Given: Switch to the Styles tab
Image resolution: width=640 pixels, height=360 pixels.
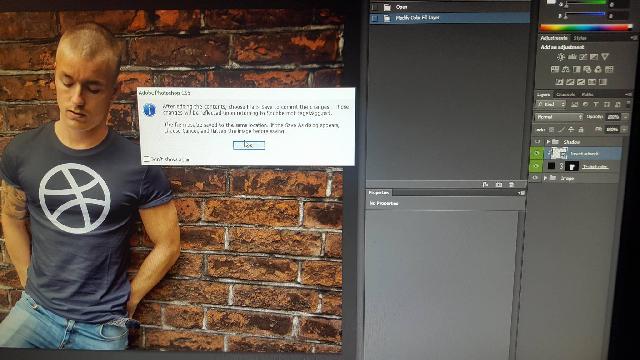Looking at the screenshot, I should pos(580,38).
